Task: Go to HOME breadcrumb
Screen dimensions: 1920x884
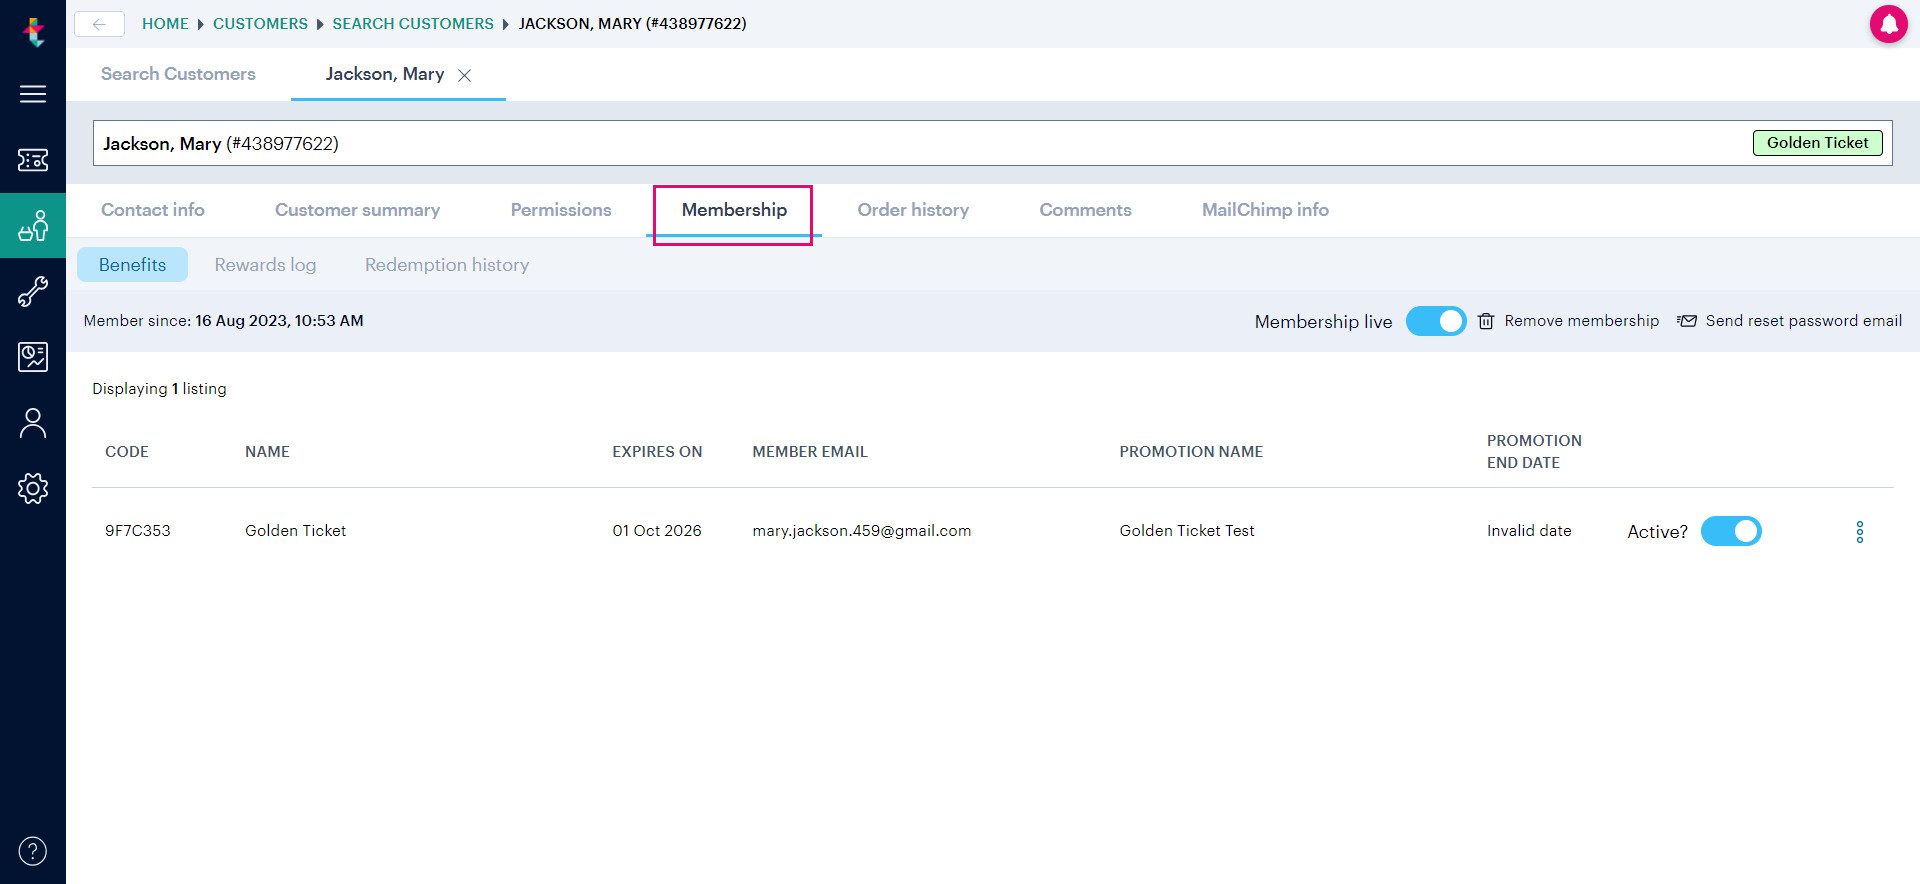Action: click(165, 24)
